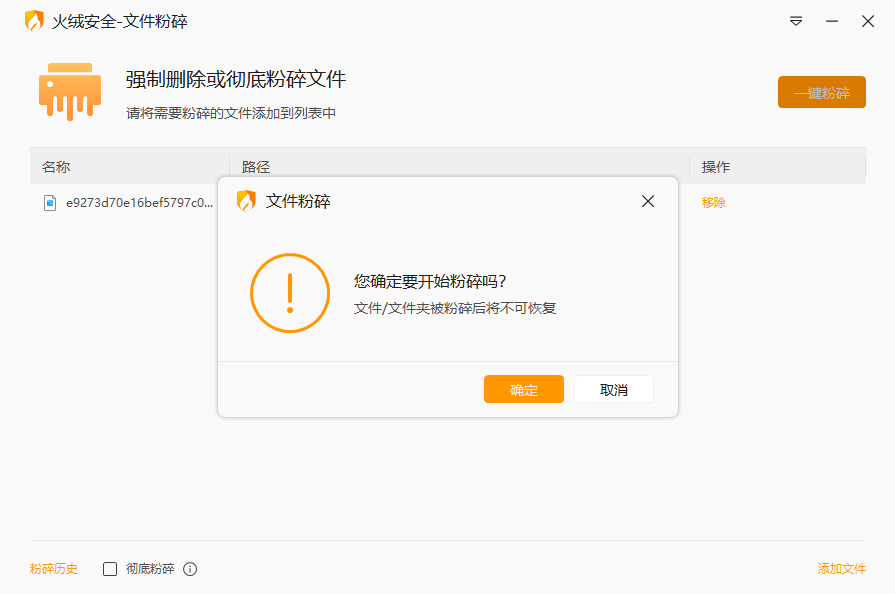Image resolution: width=895 pixels, height=594 pixels.
Task: Confirm shredding with the 确定 button
Action: point(524,390)
